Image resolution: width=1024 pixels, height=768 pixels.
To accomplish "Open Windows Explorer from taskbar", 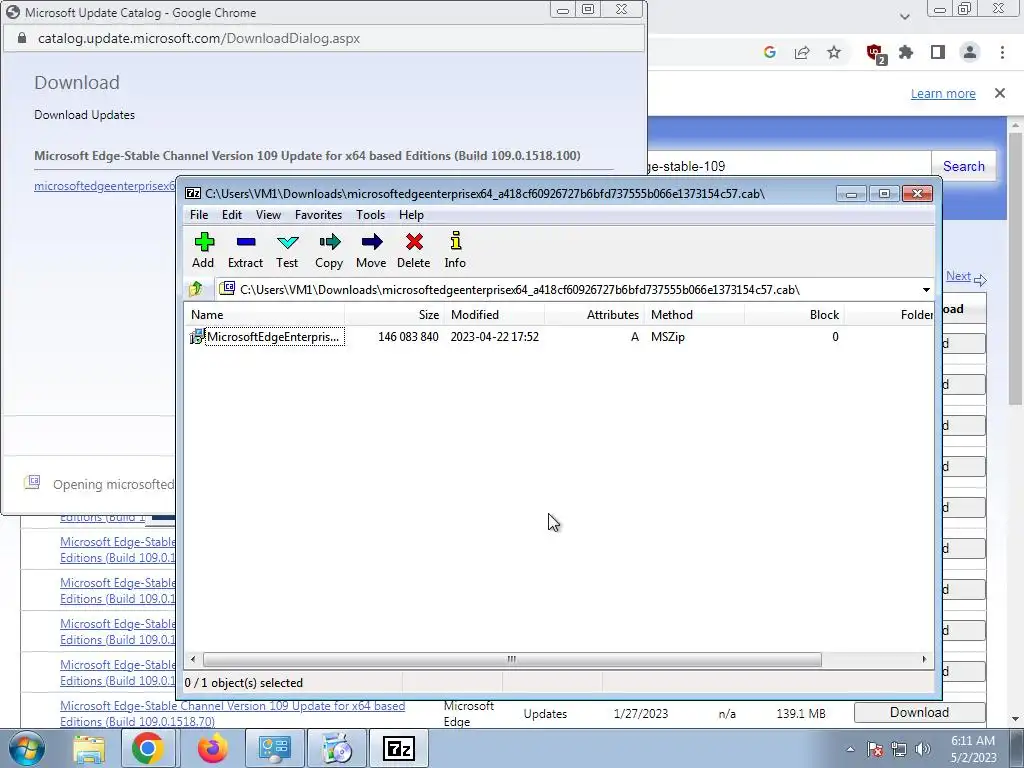I will pyautogui.click(x=89, y=748).
